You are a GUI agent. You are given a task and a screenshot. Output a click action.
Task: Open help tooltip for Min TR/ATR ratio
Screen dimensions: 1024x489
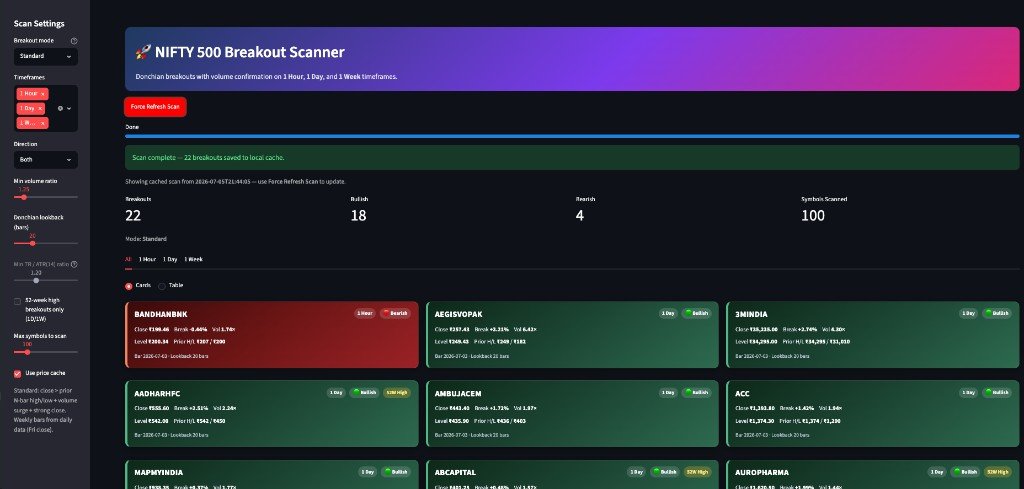point(74,264)
